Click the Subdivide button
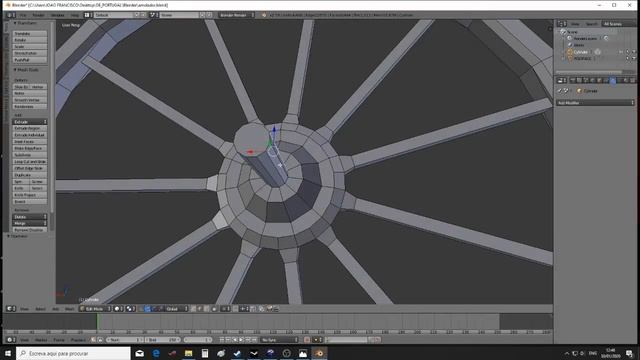Image resolution: width=640 pixels, height=360 pixels. click(30, 155)
